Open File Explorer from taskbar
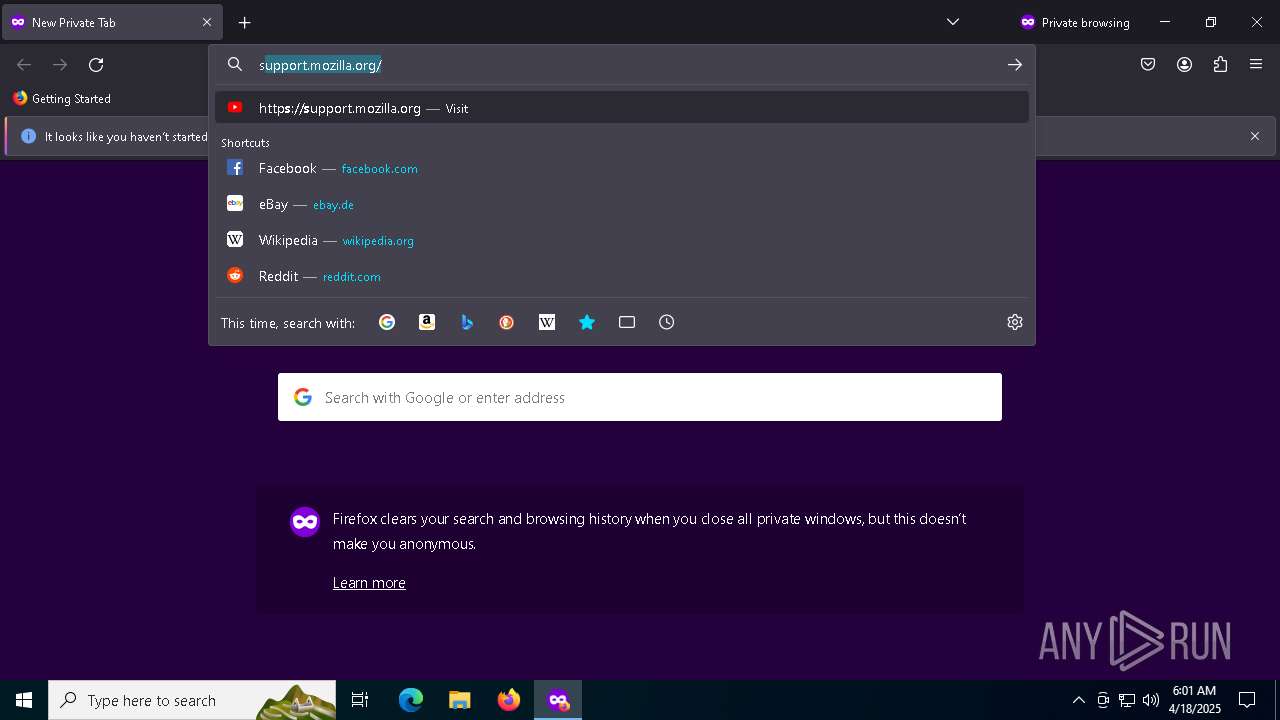This screenshot has height=720, width=1280. (460, 700)
